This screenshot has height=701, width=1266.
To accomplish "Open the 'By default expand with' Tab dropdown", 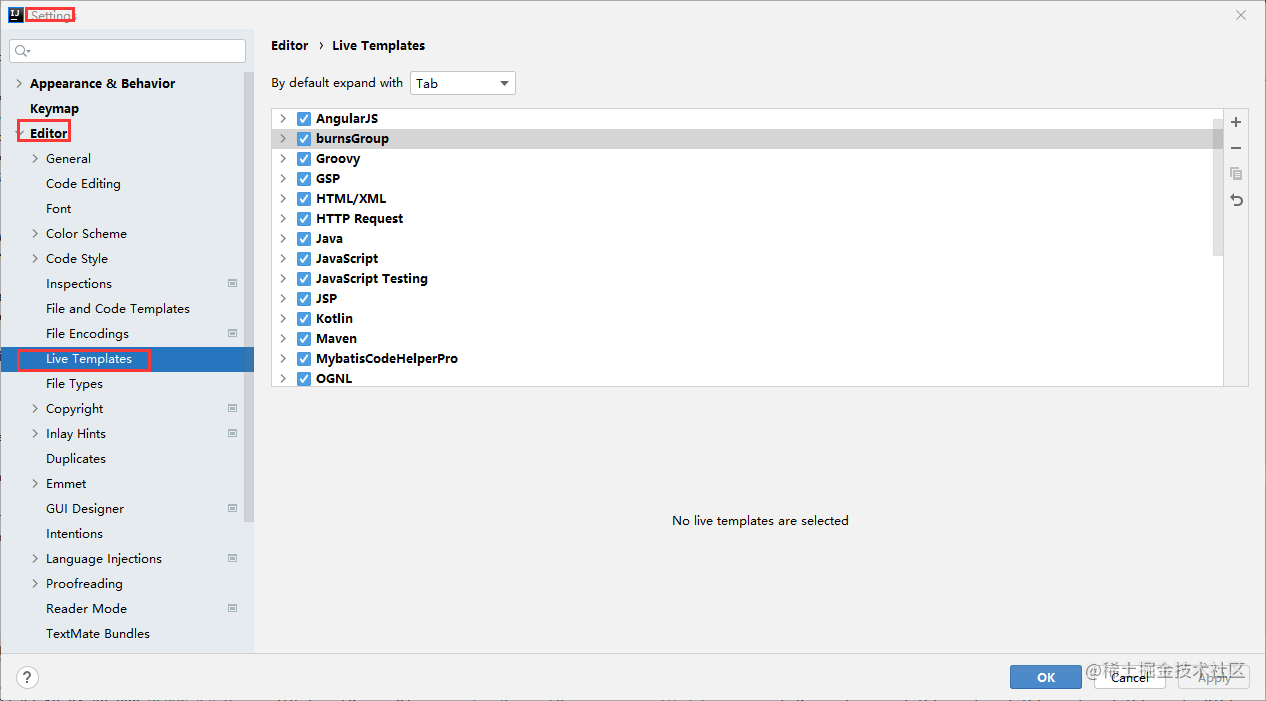I will click(x=463, y=83).
